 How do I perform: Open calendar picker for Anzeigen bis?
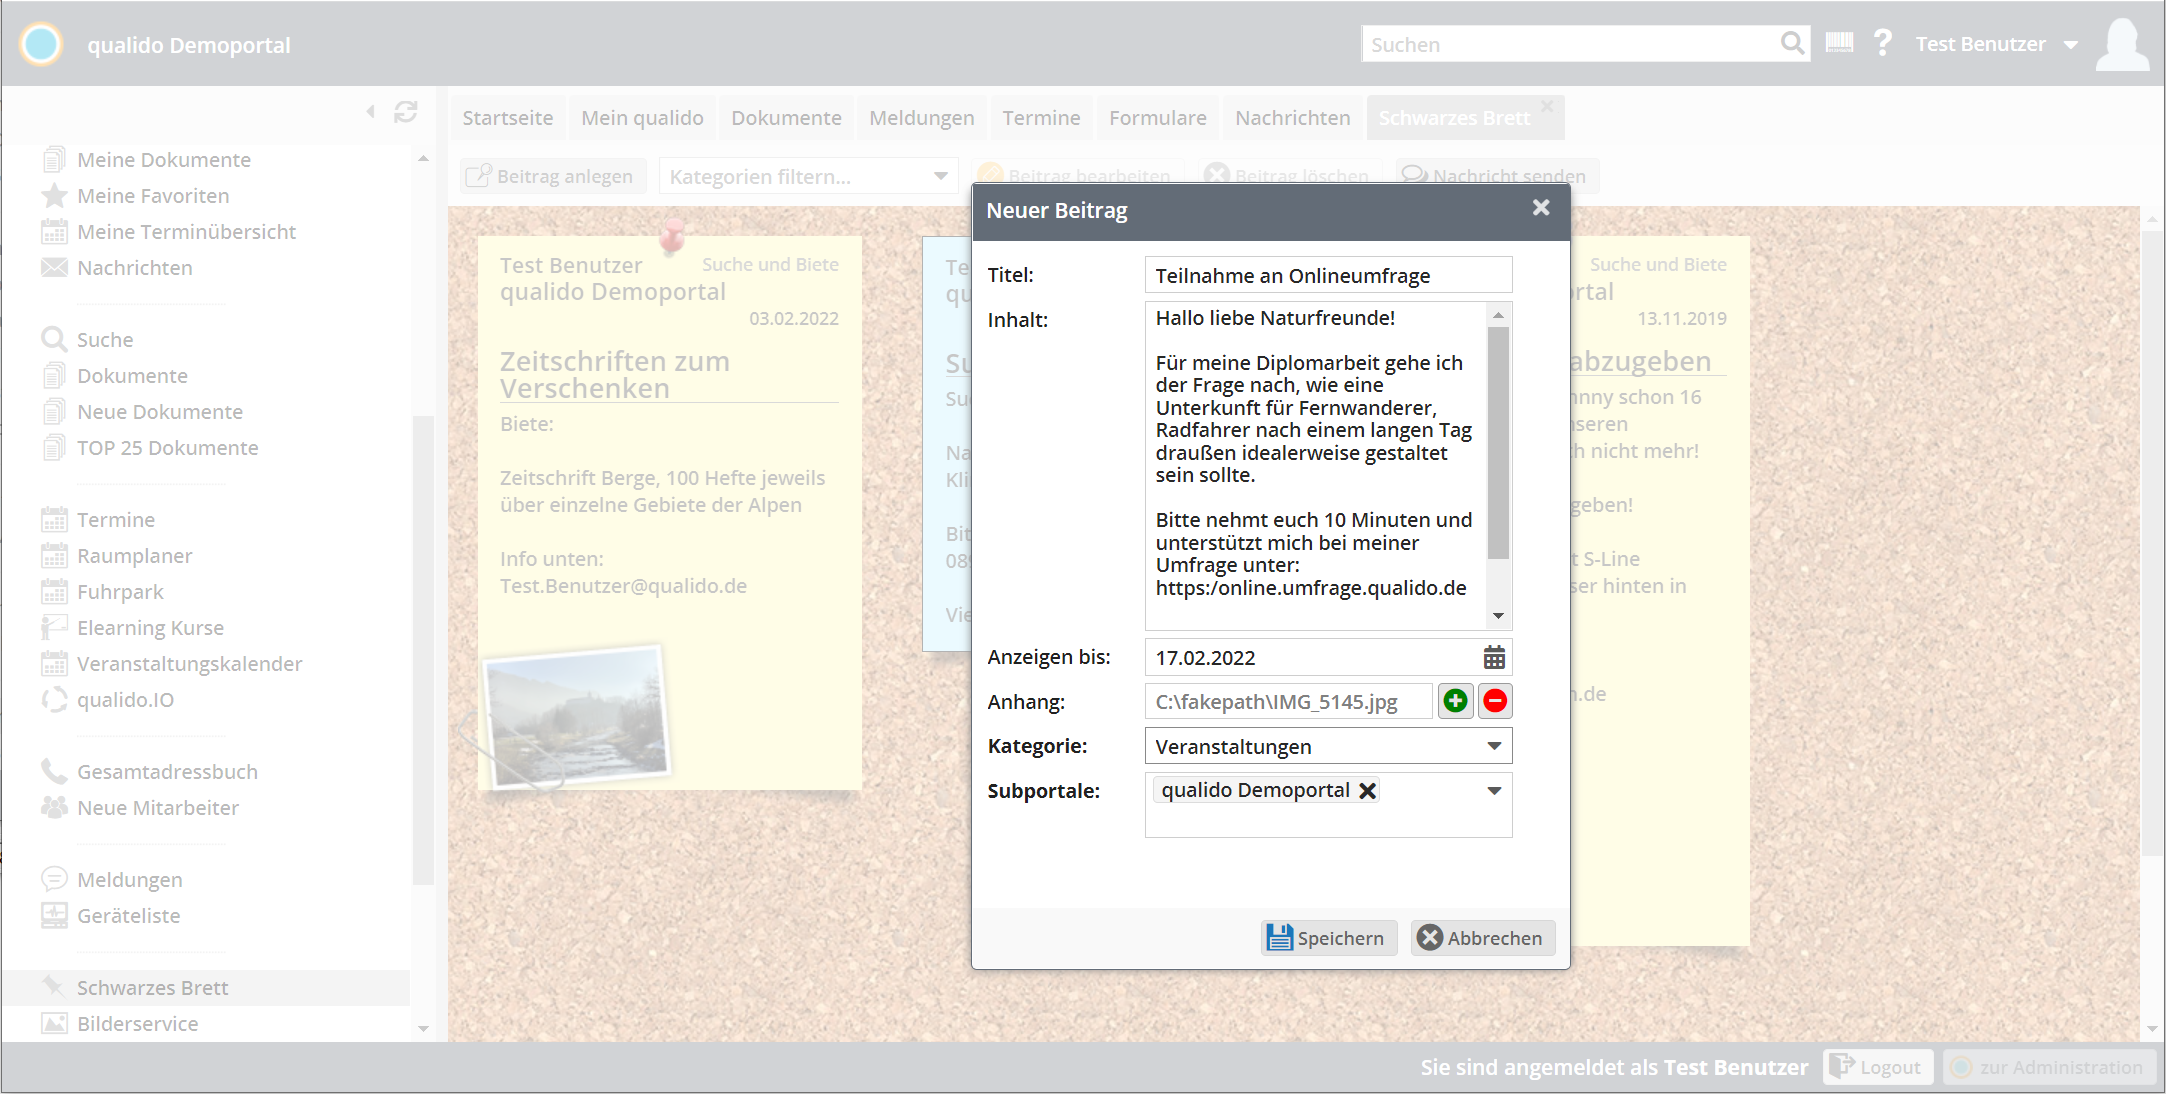[1494, 657]
